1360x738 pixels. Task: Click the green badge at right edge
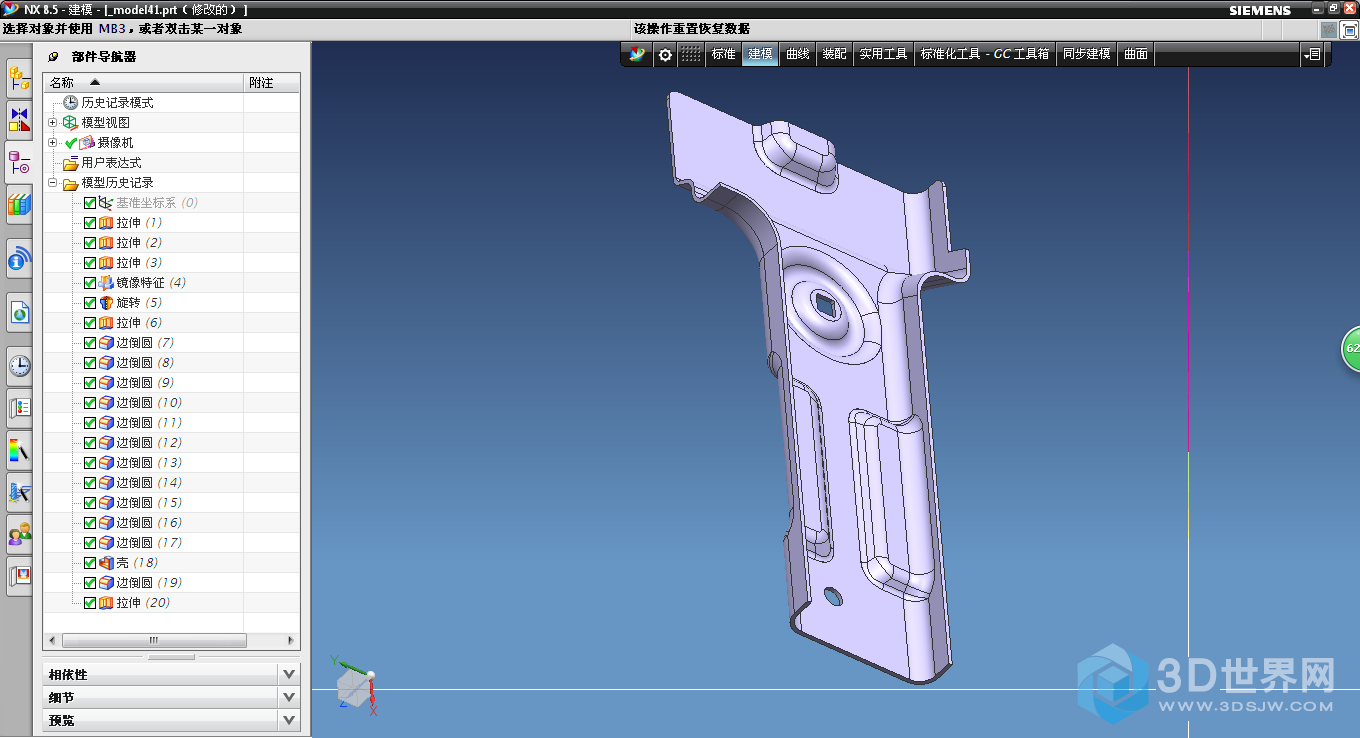tap(1351, 348)
